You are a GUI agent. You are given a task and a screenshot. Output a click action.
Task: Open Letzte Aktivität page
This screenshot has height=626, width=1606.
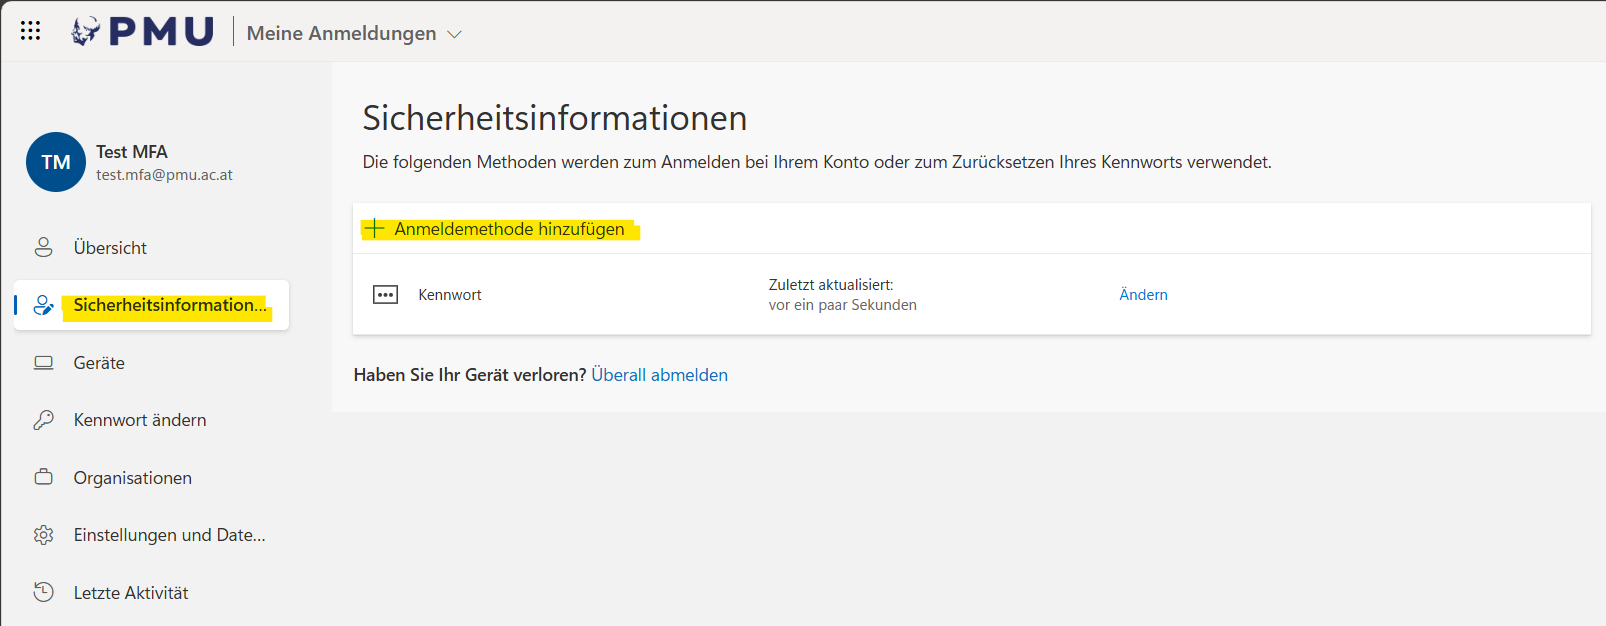coord(131,593)
